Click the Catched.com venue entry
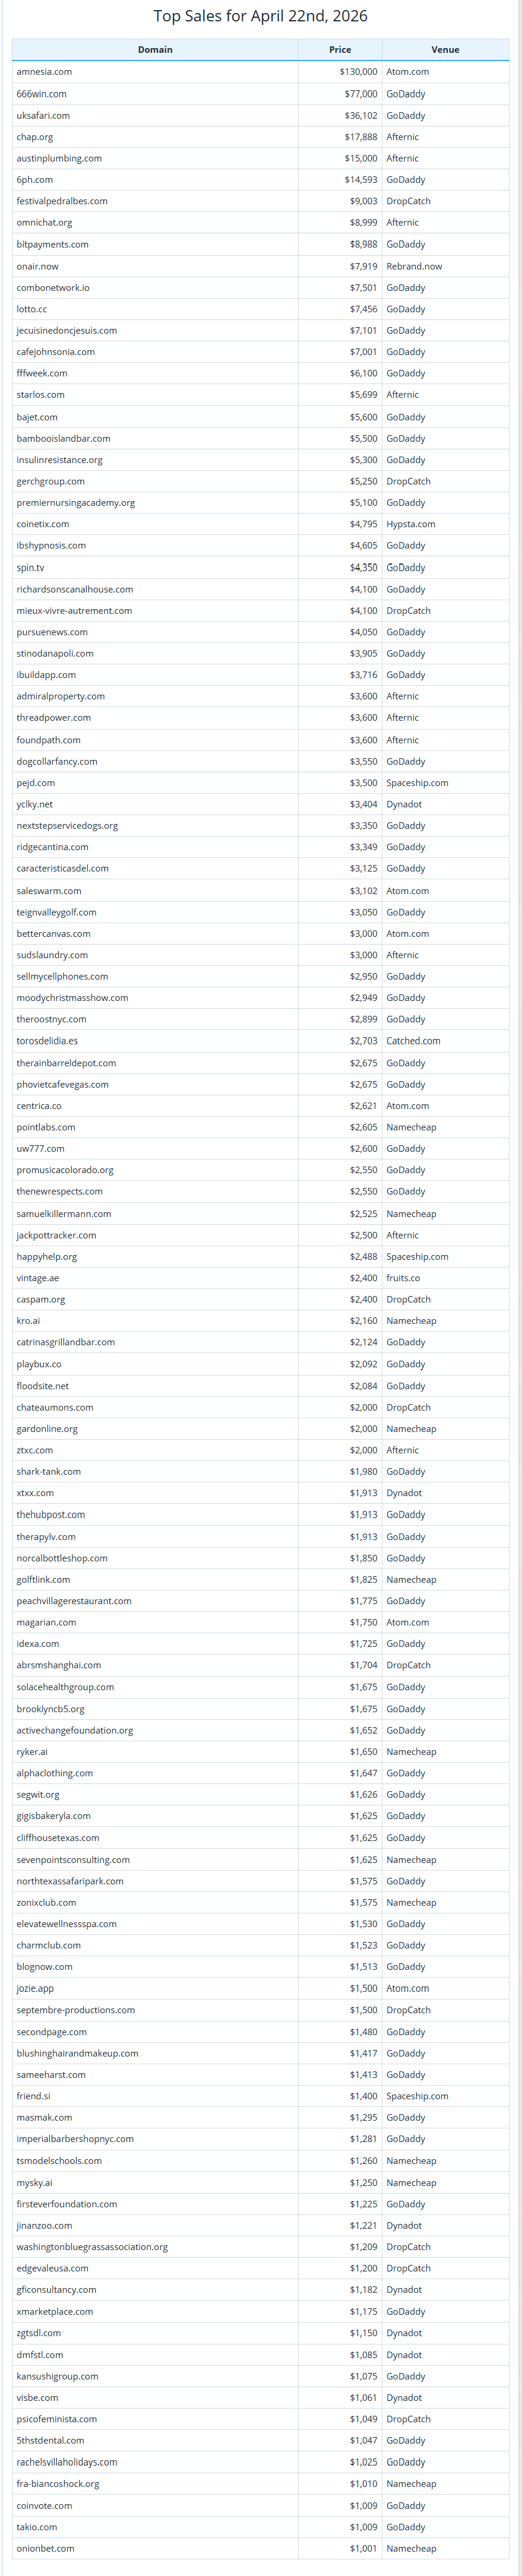Screen dimensions: 522x2576 coord(413,1041)
